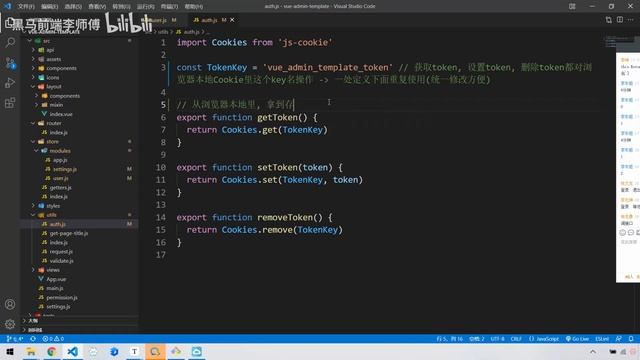Click UTF-8 encoding selector
Screen dimensions: 640x360
pos(497,339)
